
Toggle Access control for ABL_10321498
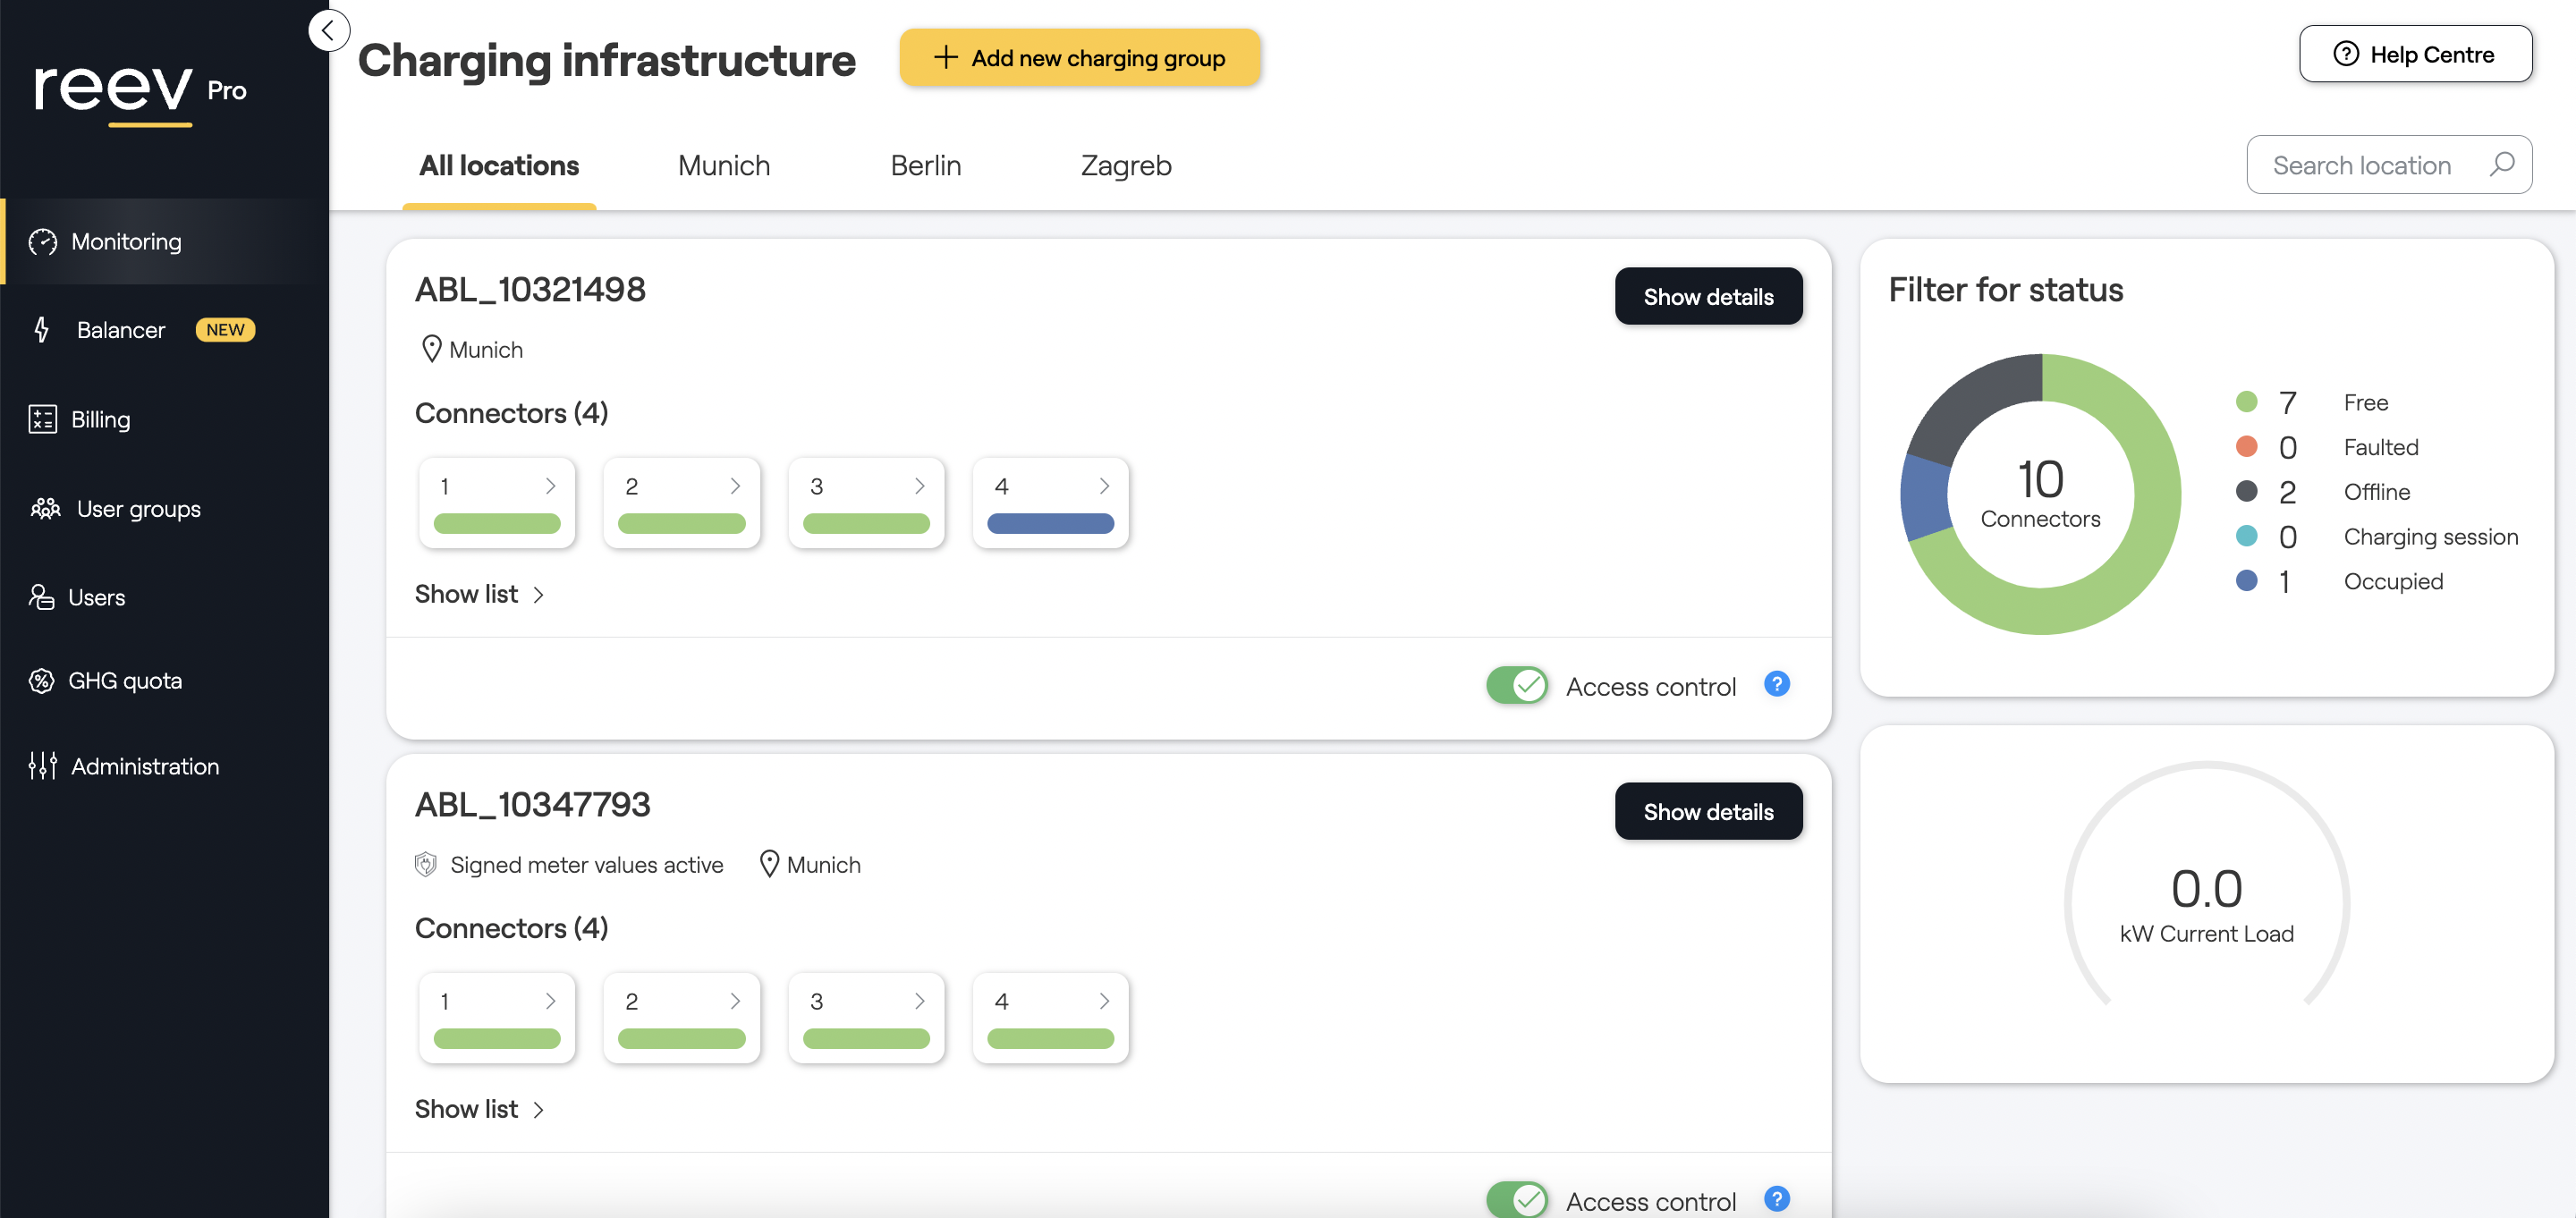click(1516, 686)
